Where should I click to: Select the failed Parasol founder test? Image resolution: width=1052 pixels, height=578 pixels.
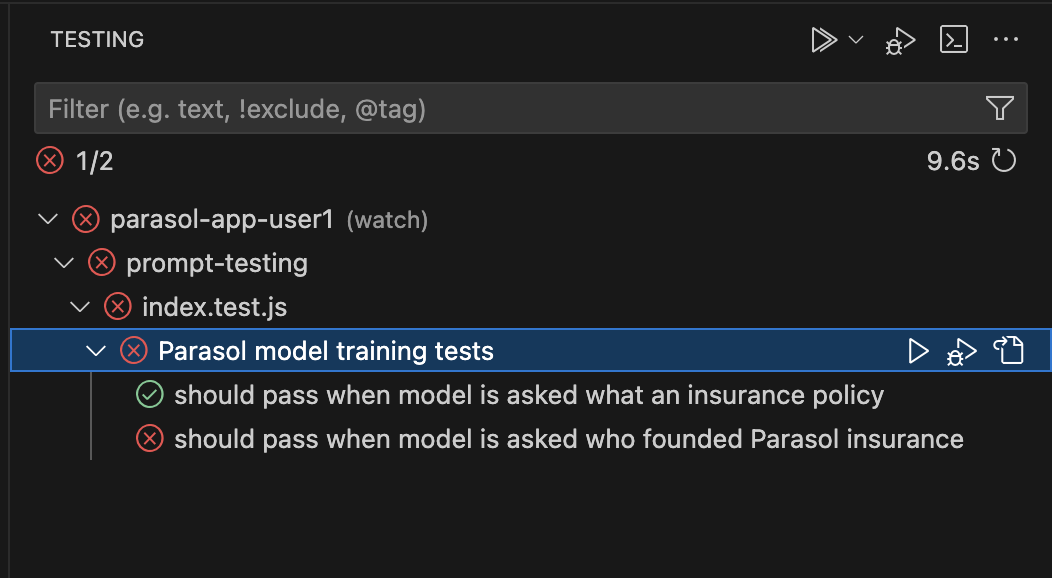[568, 438]
